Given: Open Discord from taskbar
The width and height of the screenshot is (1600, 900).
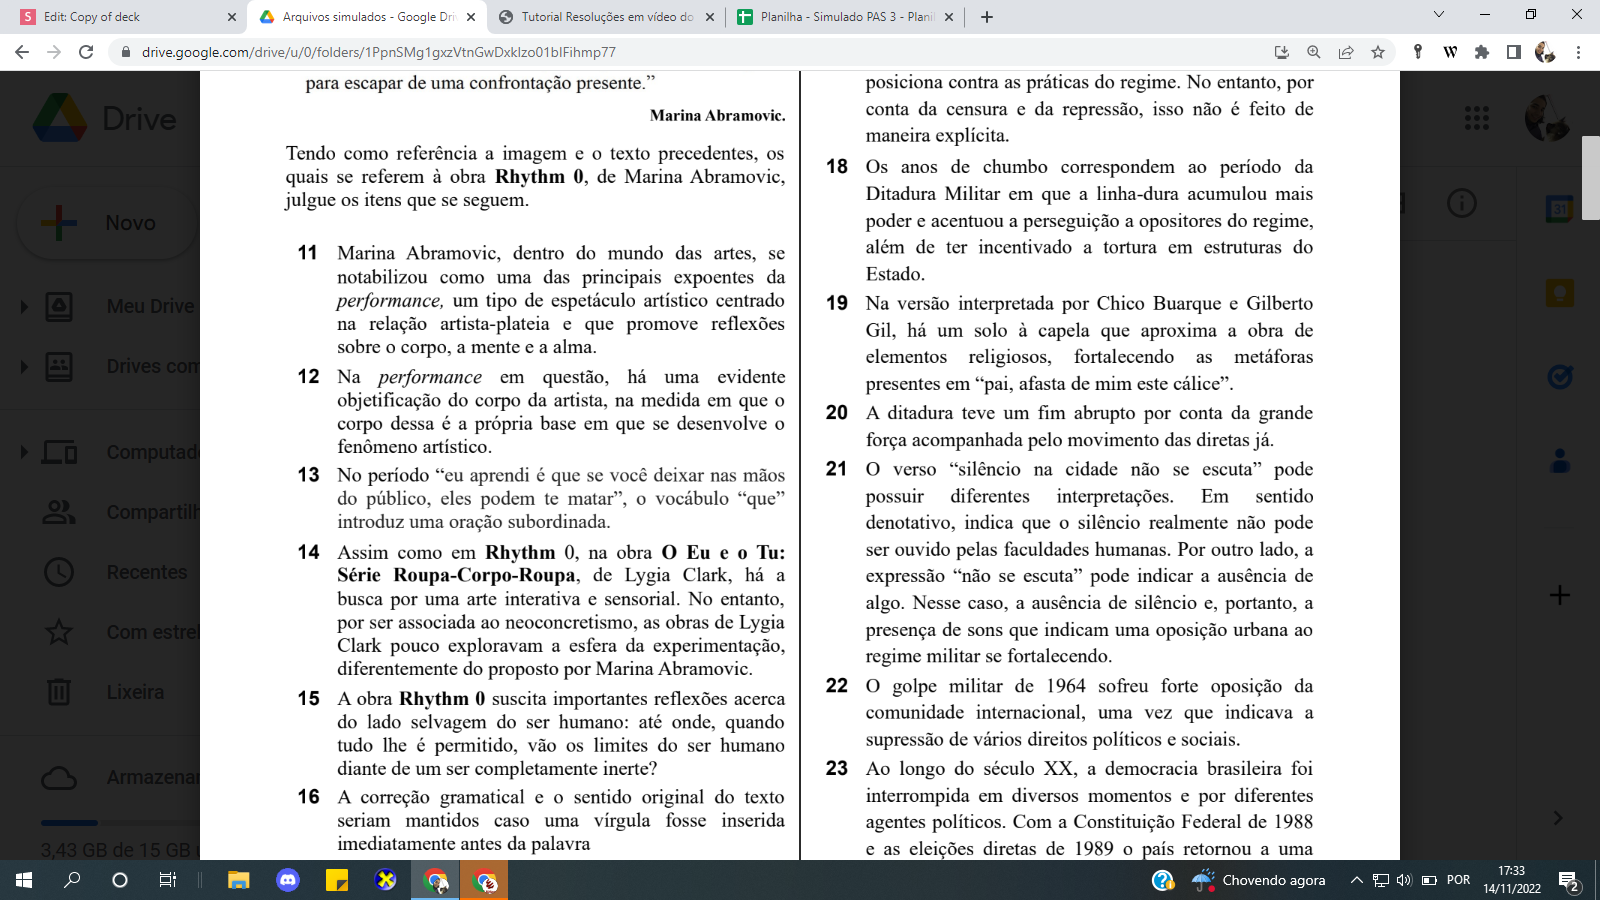Looking at the screenshot, I should tap(288, 880).
